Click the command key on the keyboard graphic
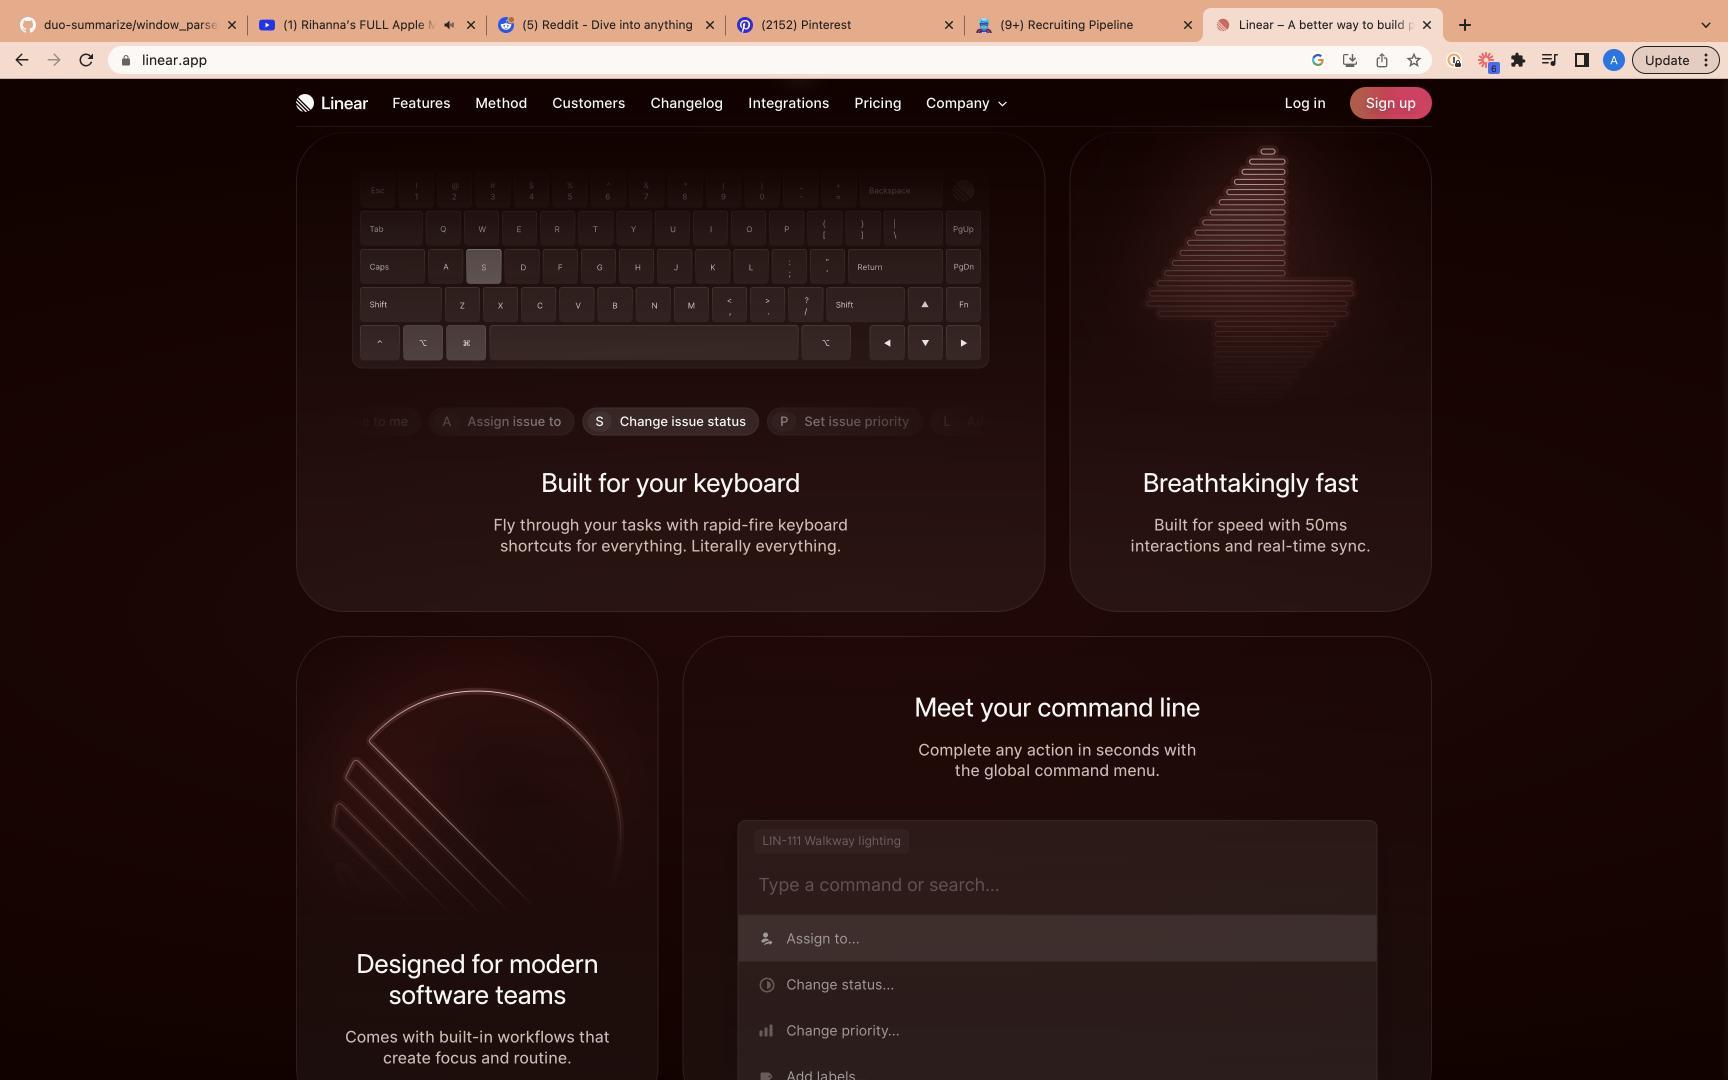The height and width of the screenshot is (1080, 1728). click(466, 342)
